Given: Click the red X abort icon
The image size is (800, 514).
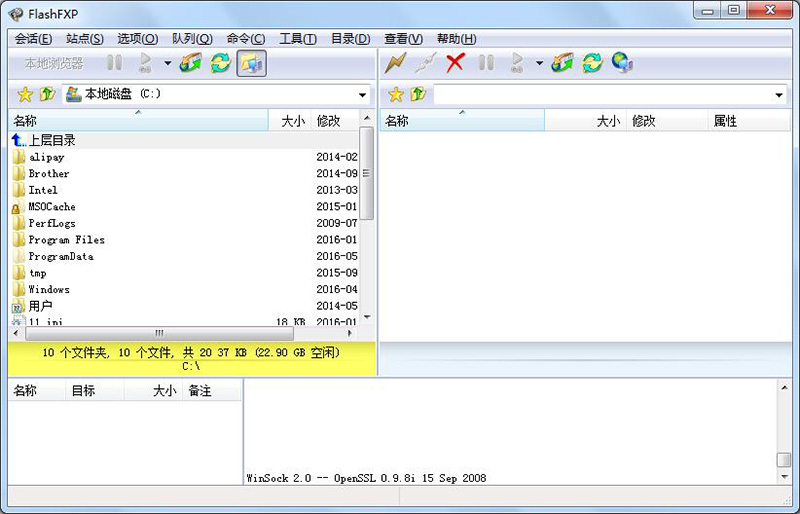Looking at the screenshot, I should coord(455,63).
